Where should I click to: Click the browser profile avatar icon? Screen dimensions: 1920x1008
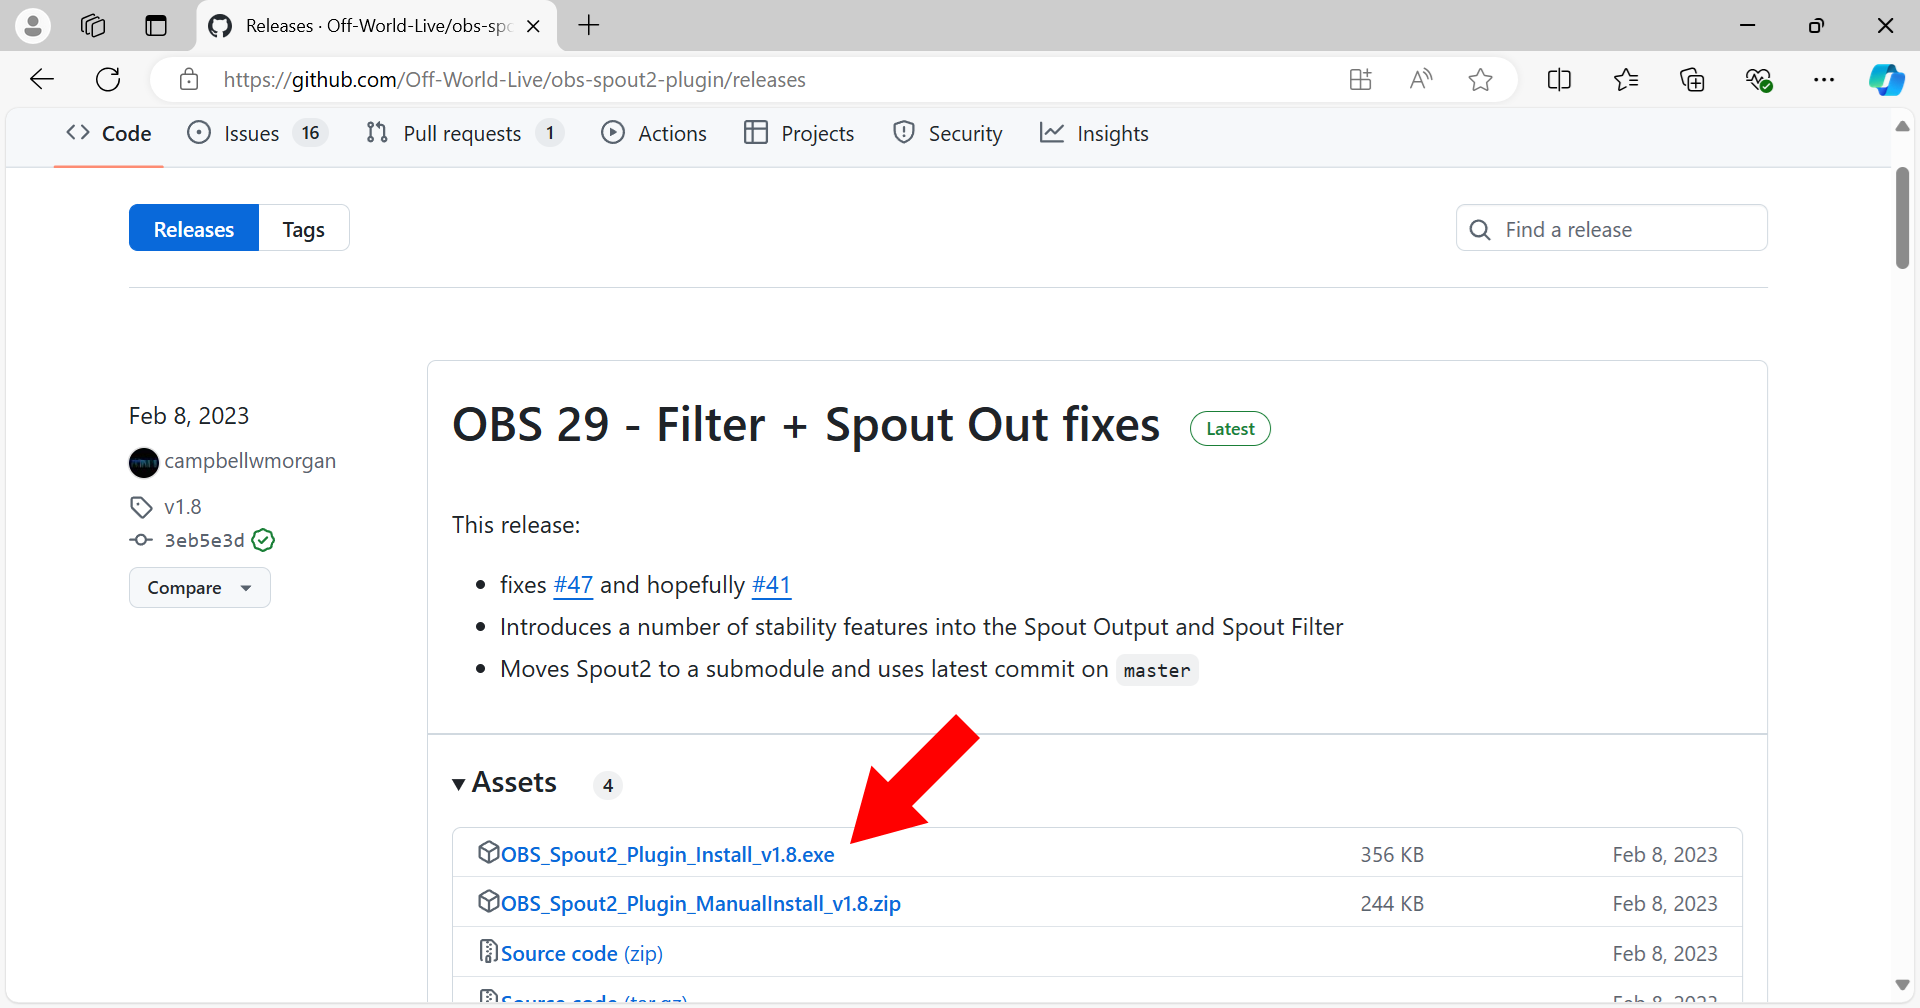tap(33, 26)
